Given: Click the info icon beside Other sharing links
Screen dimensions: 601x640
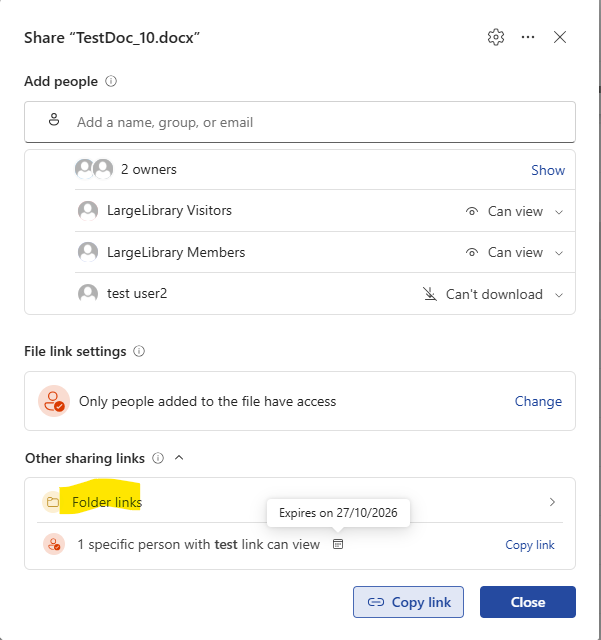Looking at the screenshot, I should [x=158, y=458].
